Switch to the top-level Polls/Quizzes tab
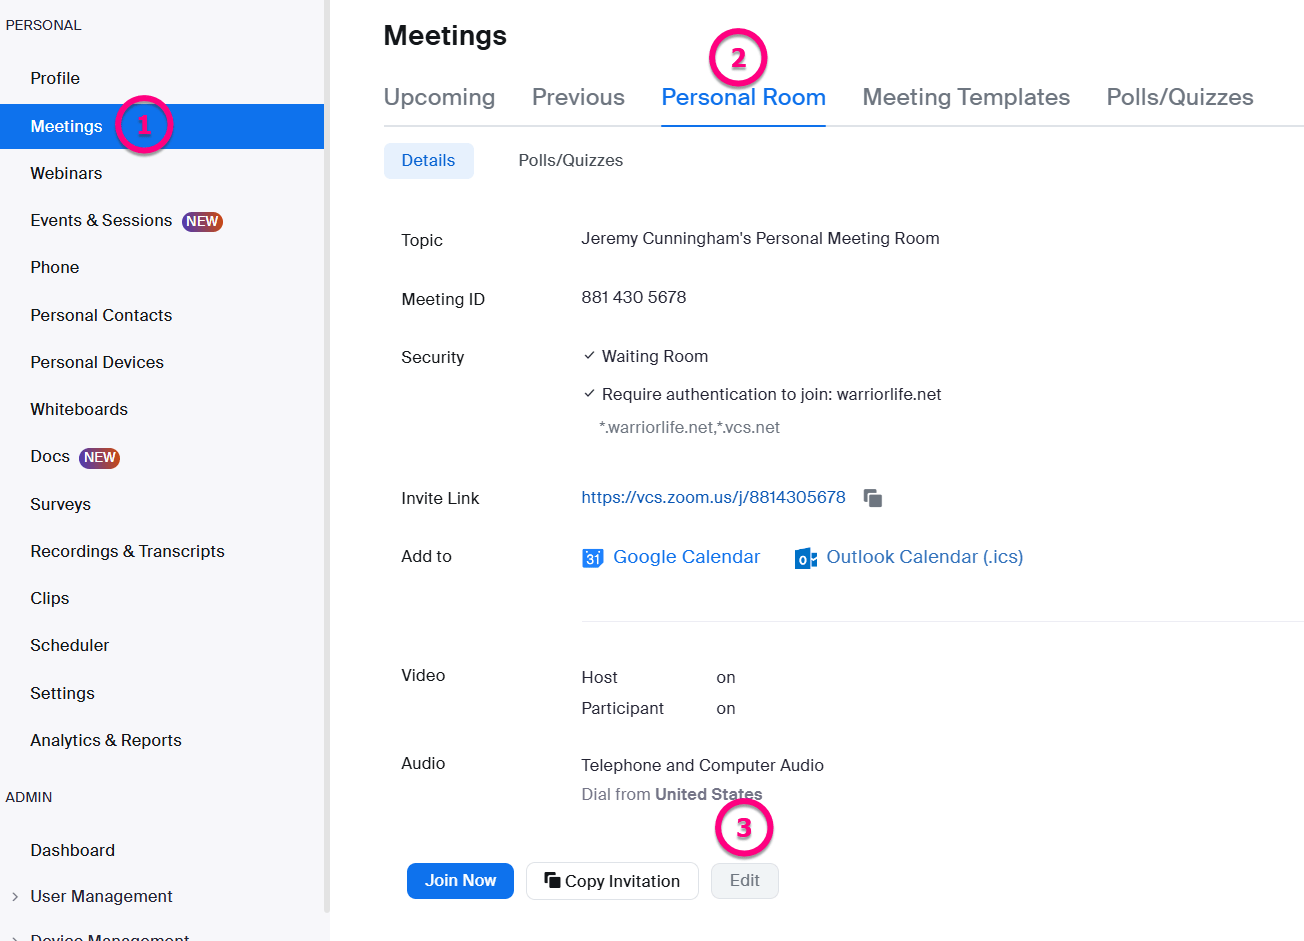Viewport: 1304px width, 941px height. click(x=1179, y=97)
